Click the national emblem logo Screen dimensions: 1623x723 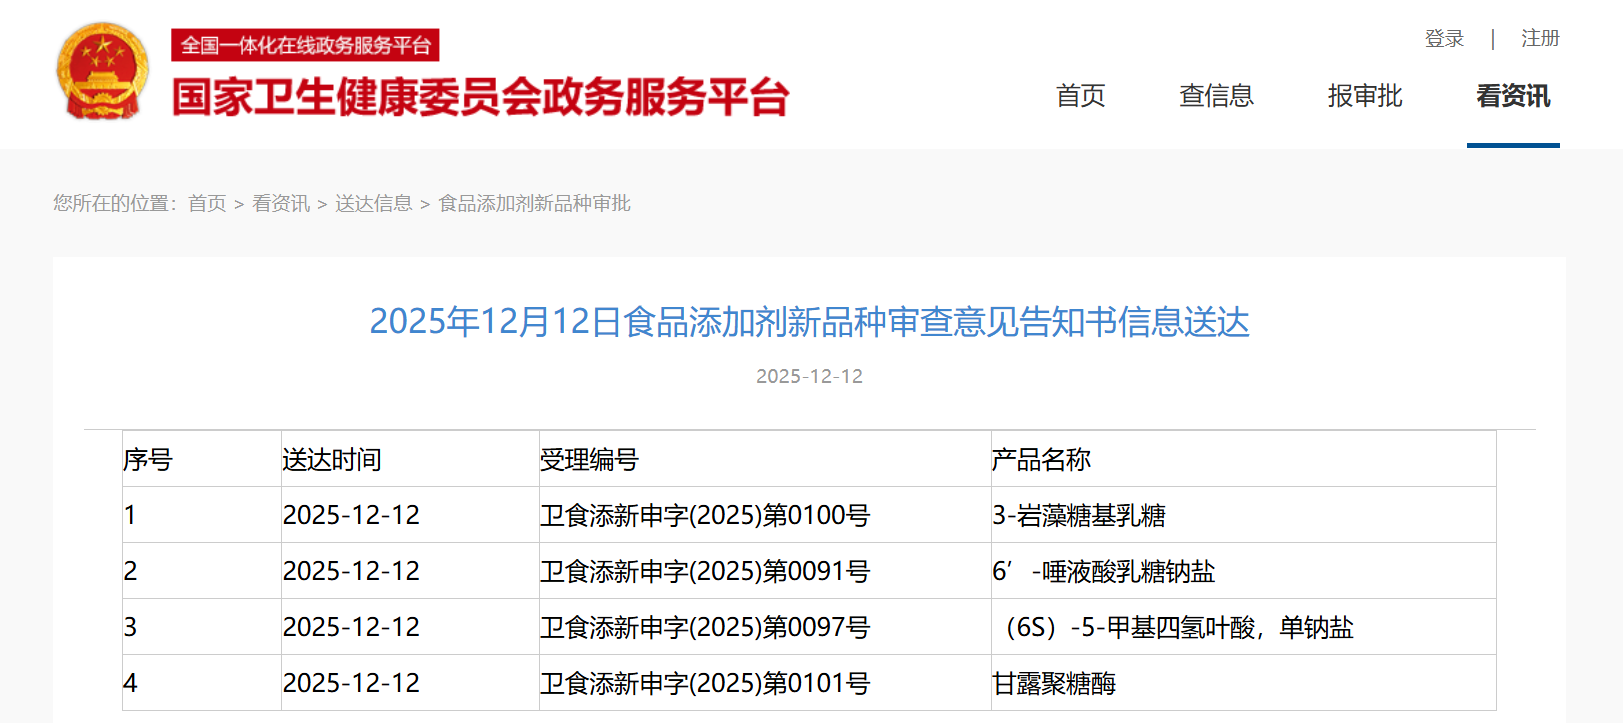(x=103, y=71)
